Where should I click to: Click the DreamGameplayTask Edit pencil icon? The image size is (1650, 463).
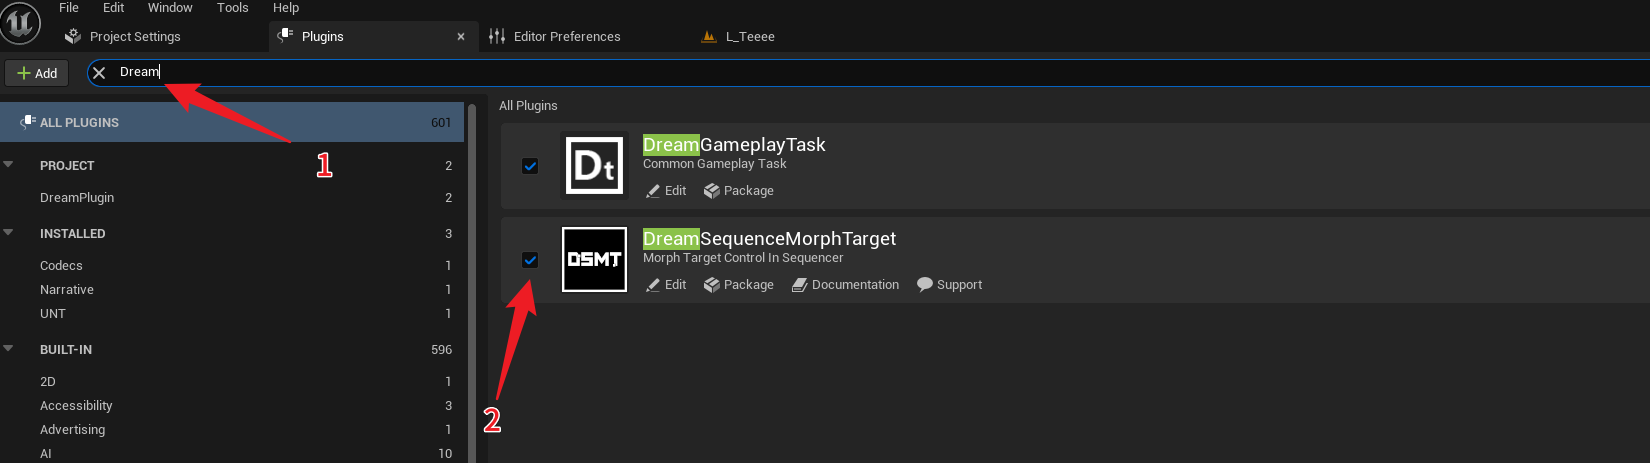(x=652, y=191)
